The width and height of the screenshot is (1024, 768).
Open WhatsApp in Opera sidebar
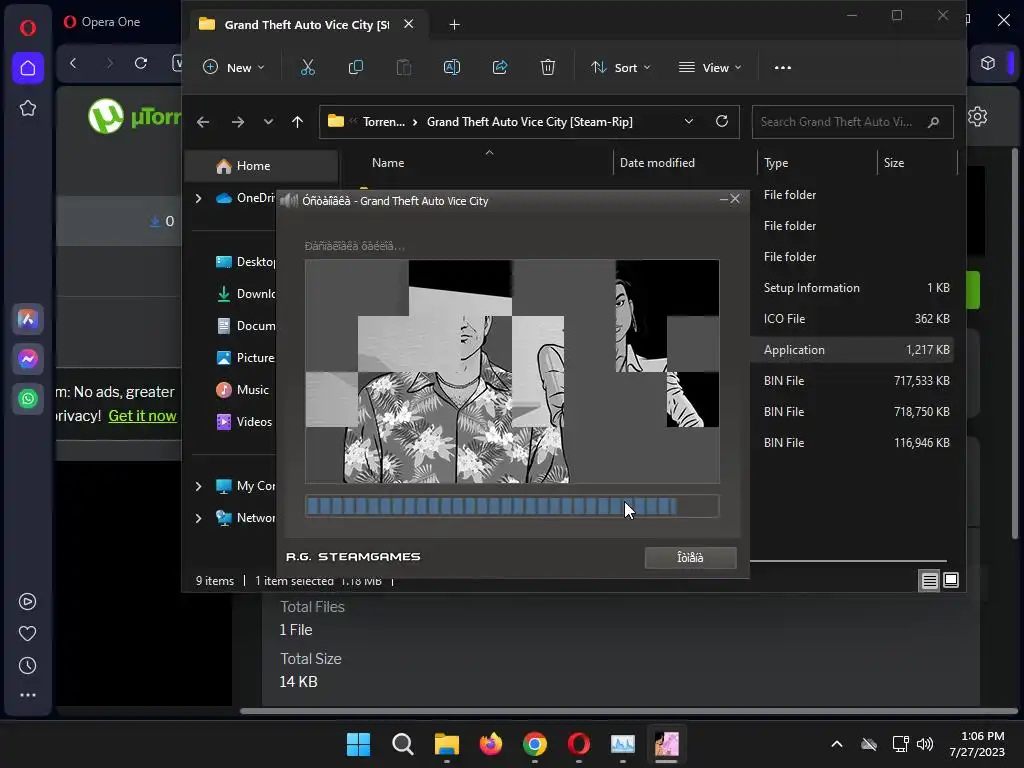pos(27,398)
